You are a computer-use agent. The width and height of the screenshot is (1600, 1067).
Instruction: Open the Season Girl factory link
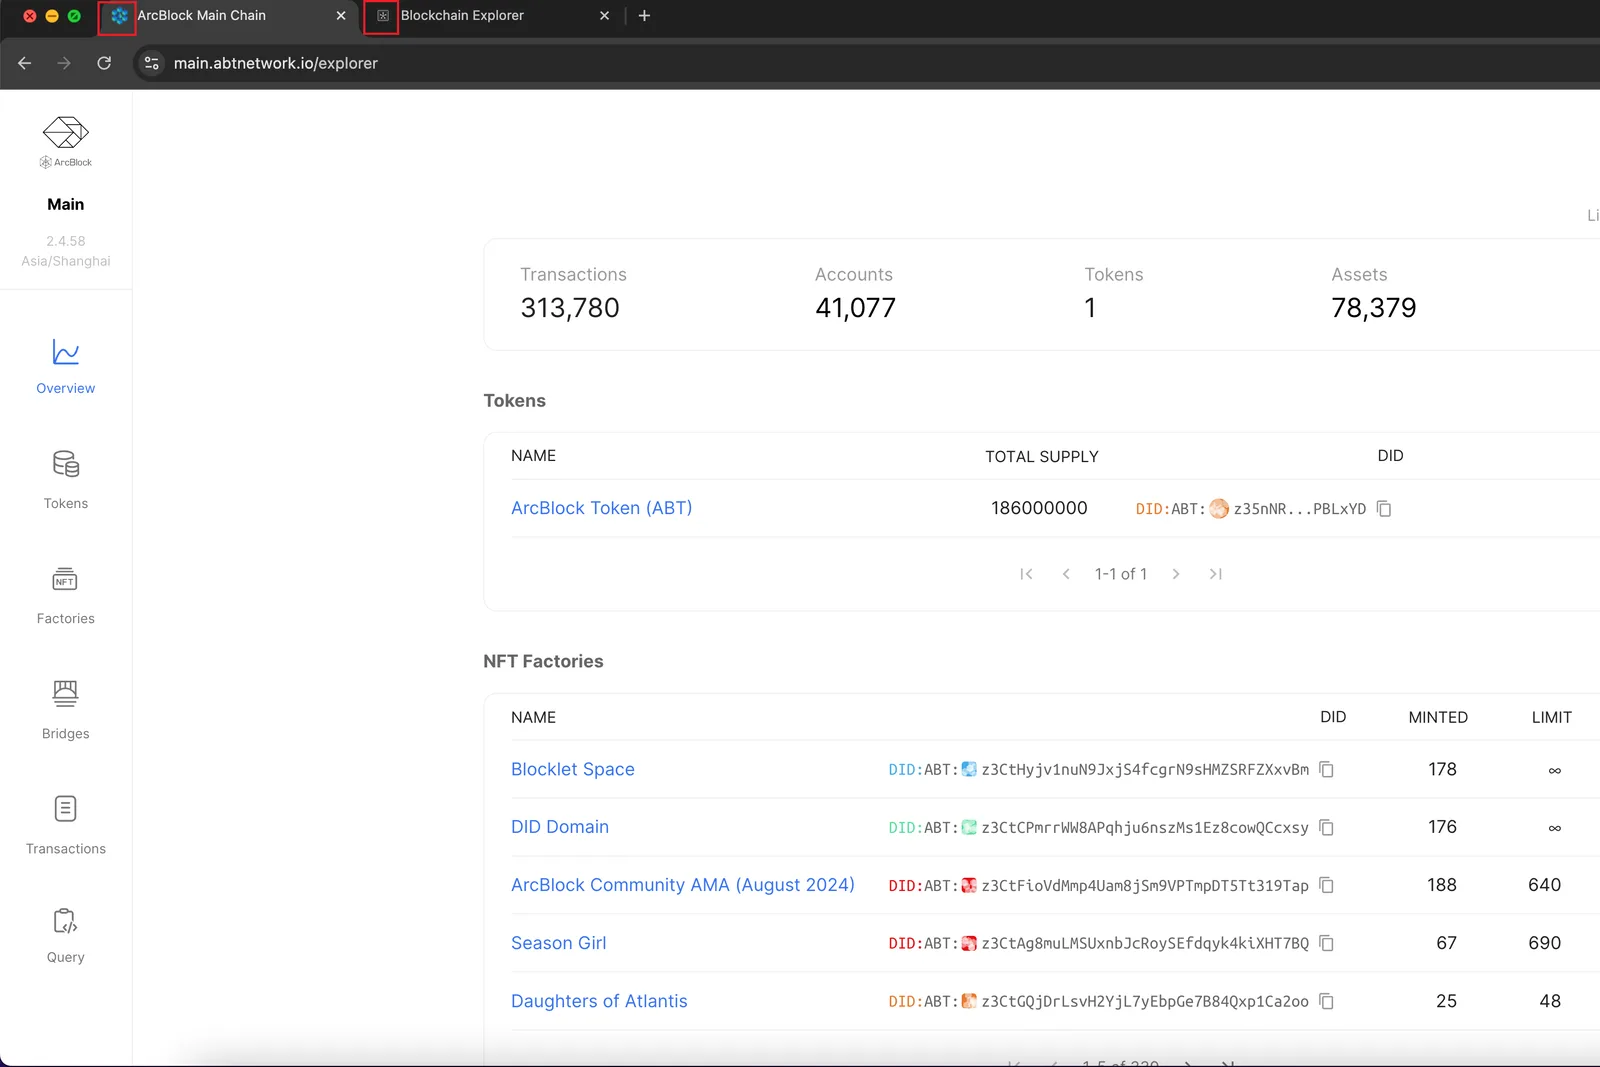(559, 943)
